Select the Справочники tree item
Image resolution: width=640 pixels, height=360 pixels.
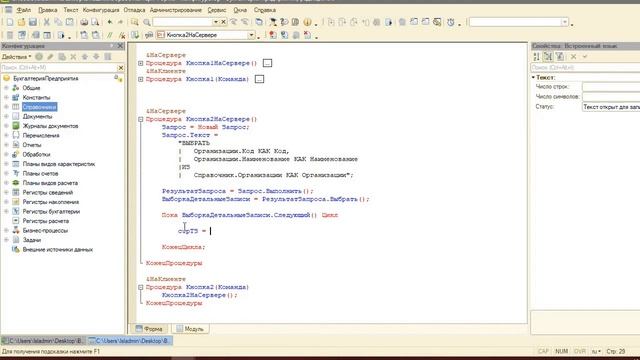[x=40, y=107]
